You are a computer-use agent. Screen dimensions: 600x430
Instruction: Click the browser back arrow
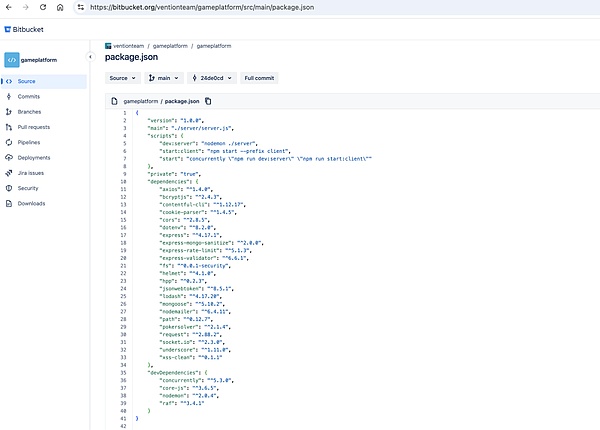coord(8,7)
